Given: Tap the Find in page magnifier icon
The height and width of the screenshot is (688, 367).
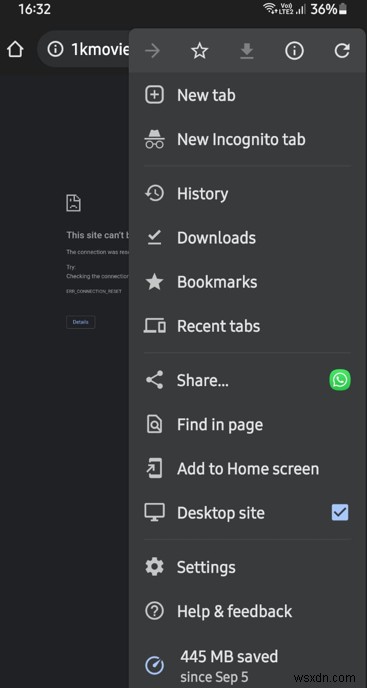Looking at the screenshot, I should [x=155, y=424].
